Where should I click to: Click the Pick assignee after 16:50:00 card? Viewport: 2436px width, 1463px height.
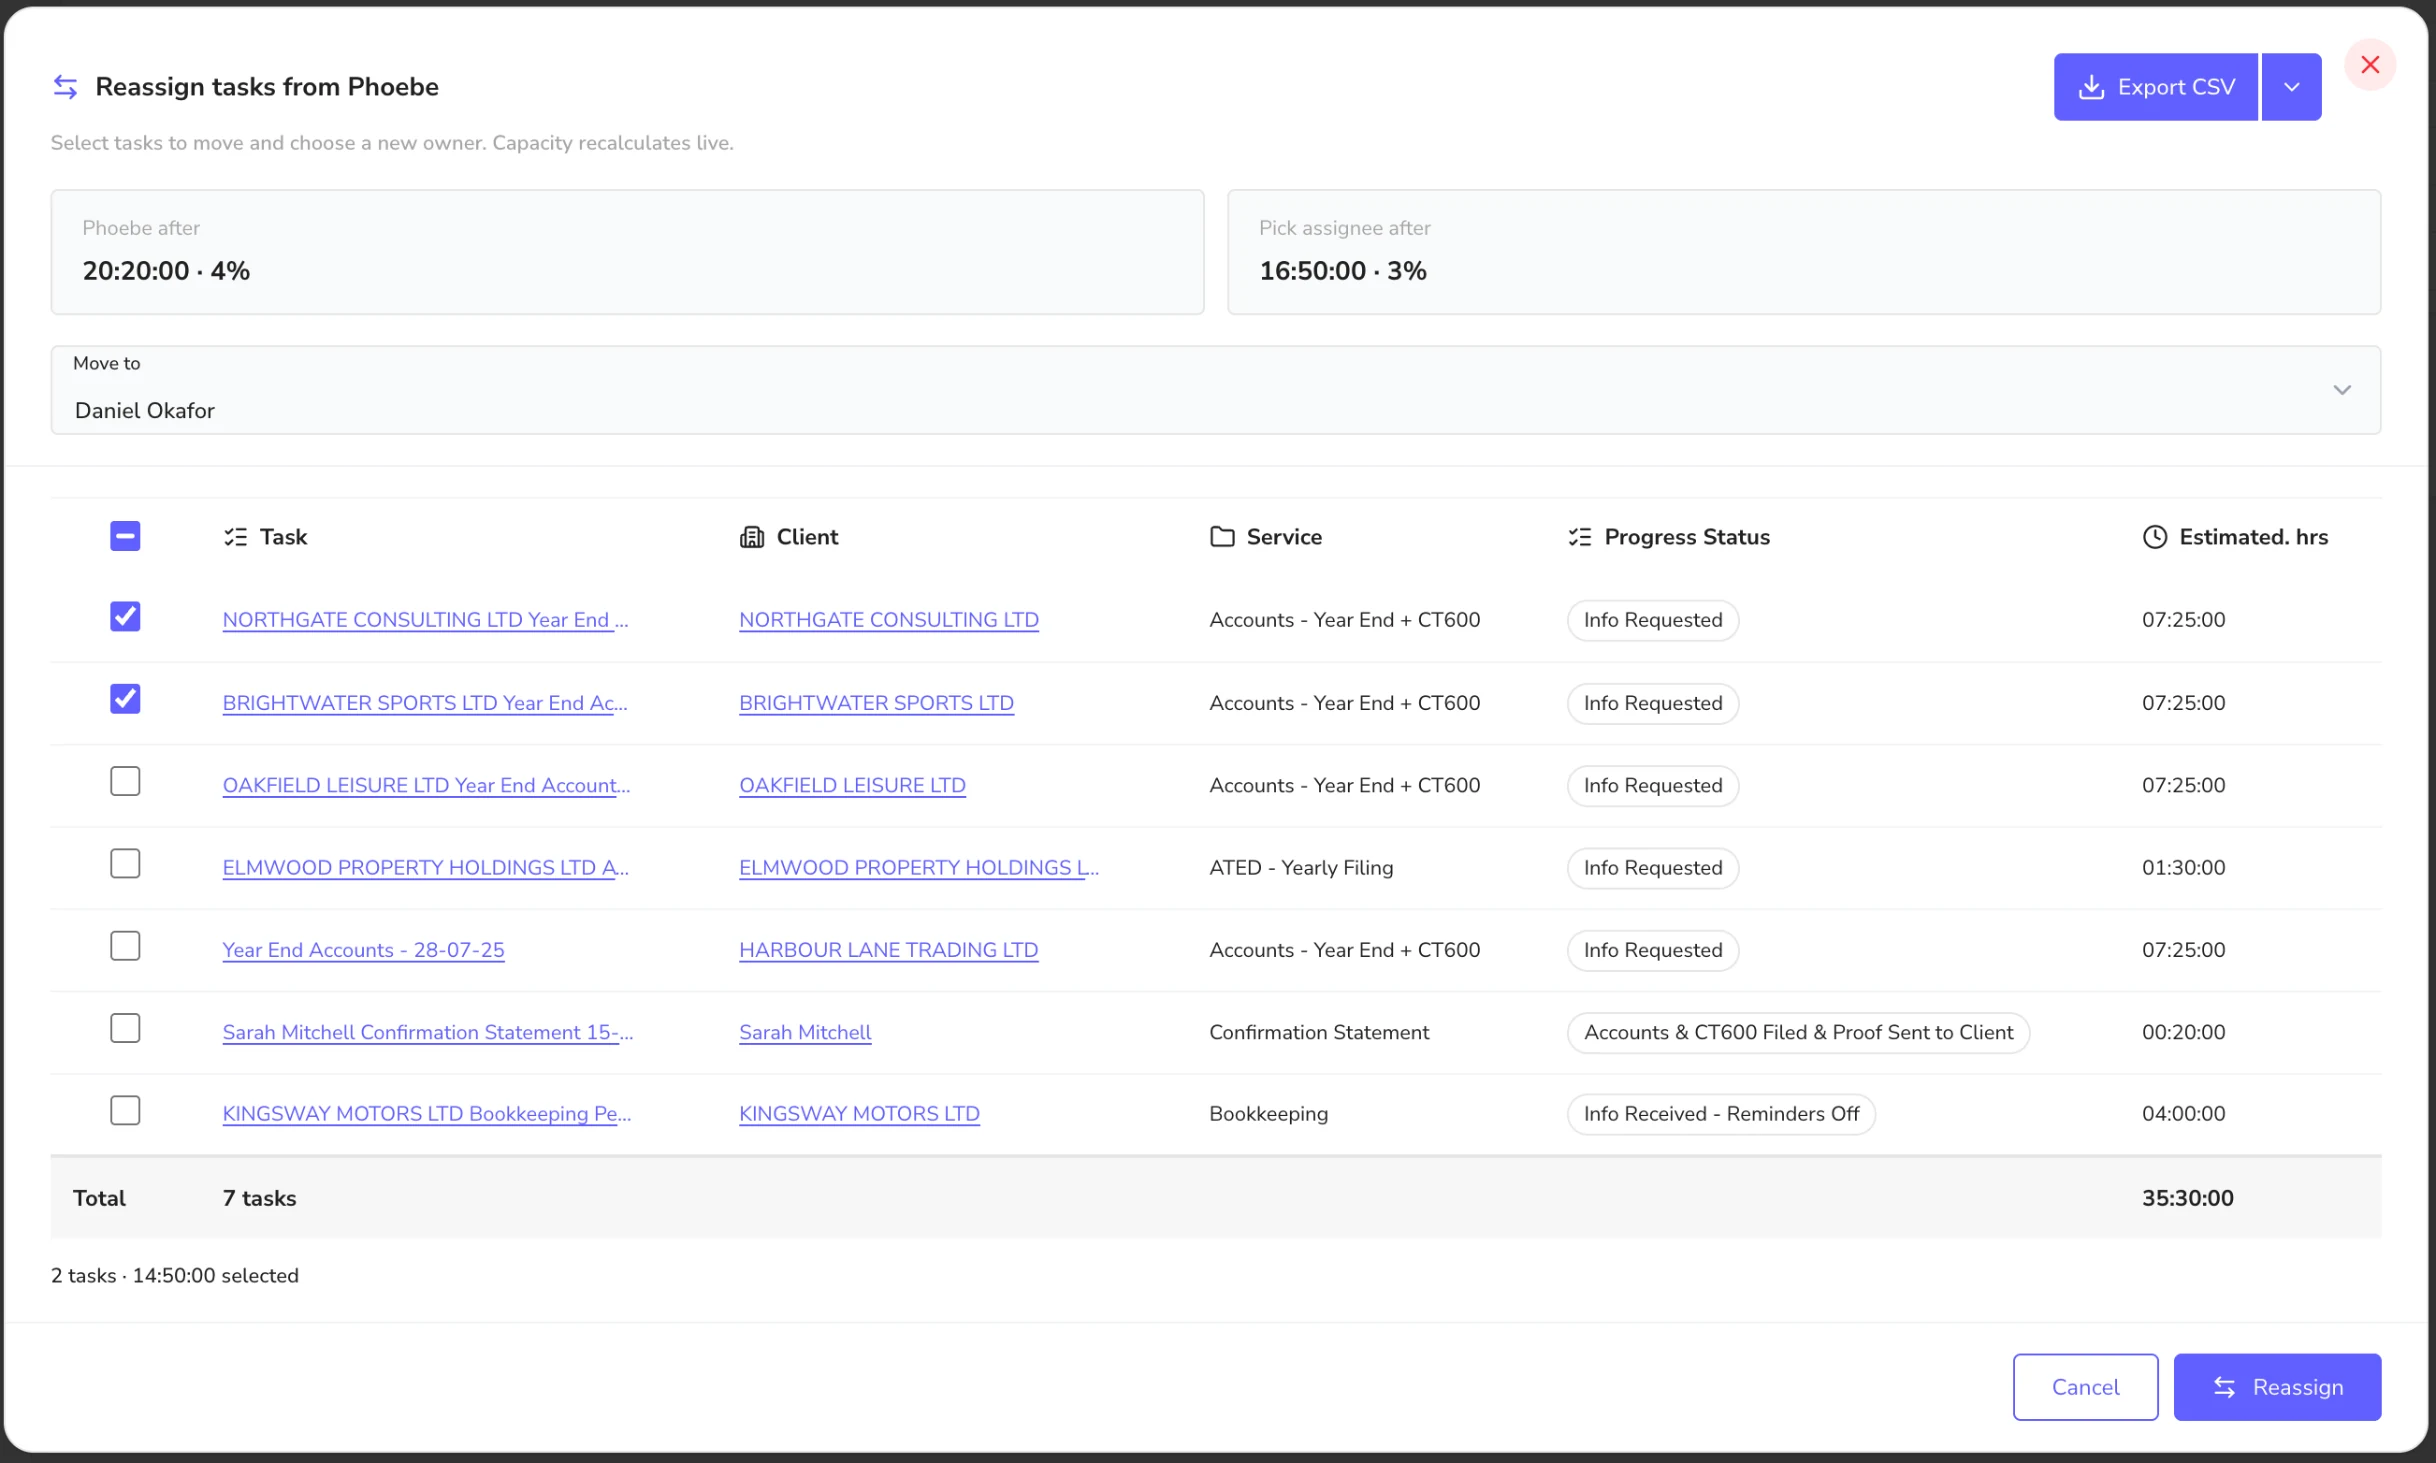1804,252
